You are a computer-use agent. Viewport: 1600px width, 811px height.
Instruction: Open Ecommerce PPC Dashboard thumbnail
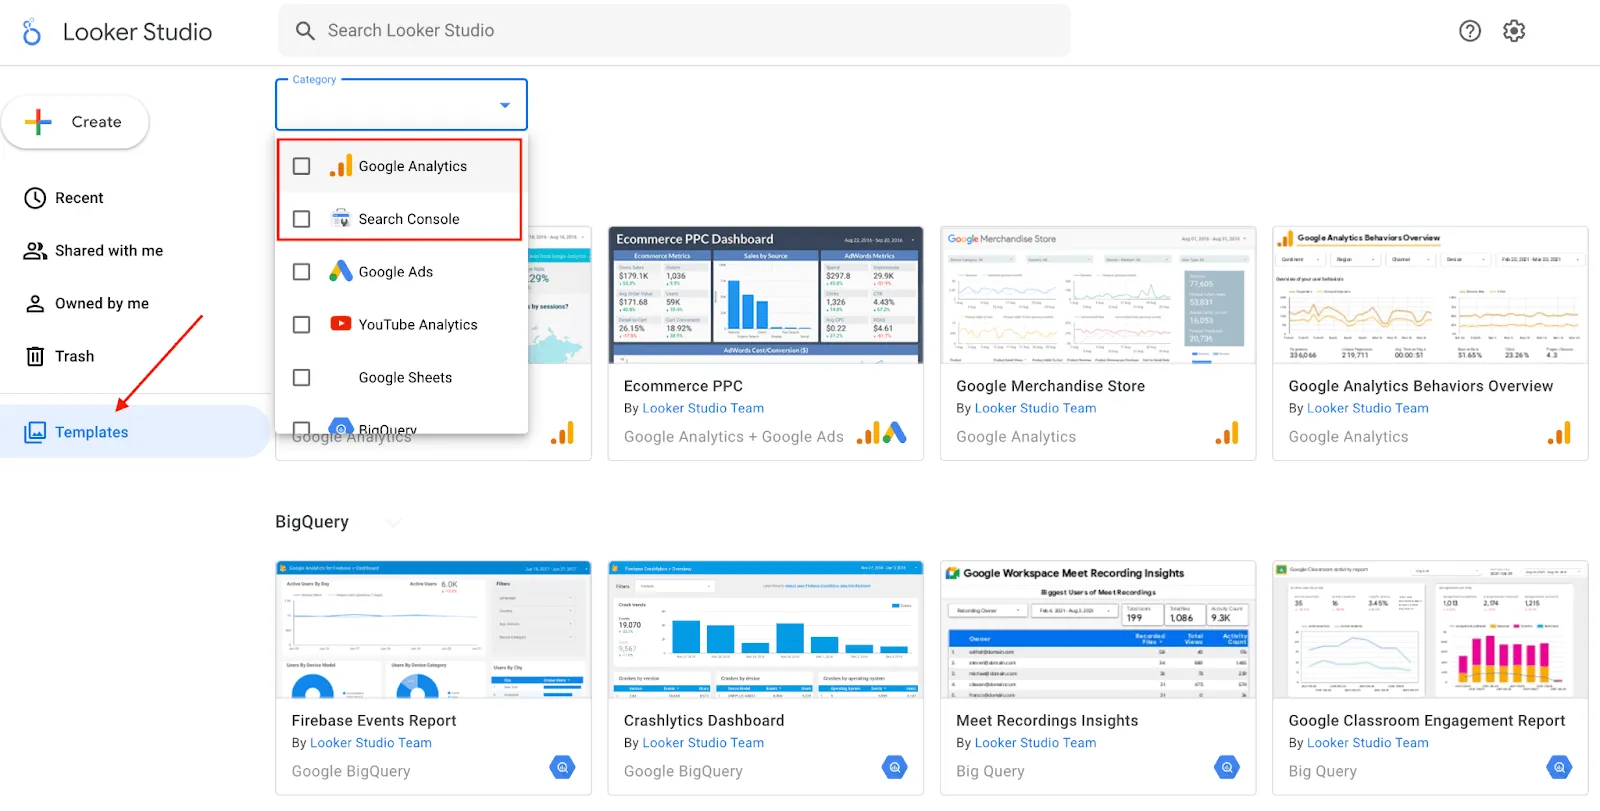point(765,295)
